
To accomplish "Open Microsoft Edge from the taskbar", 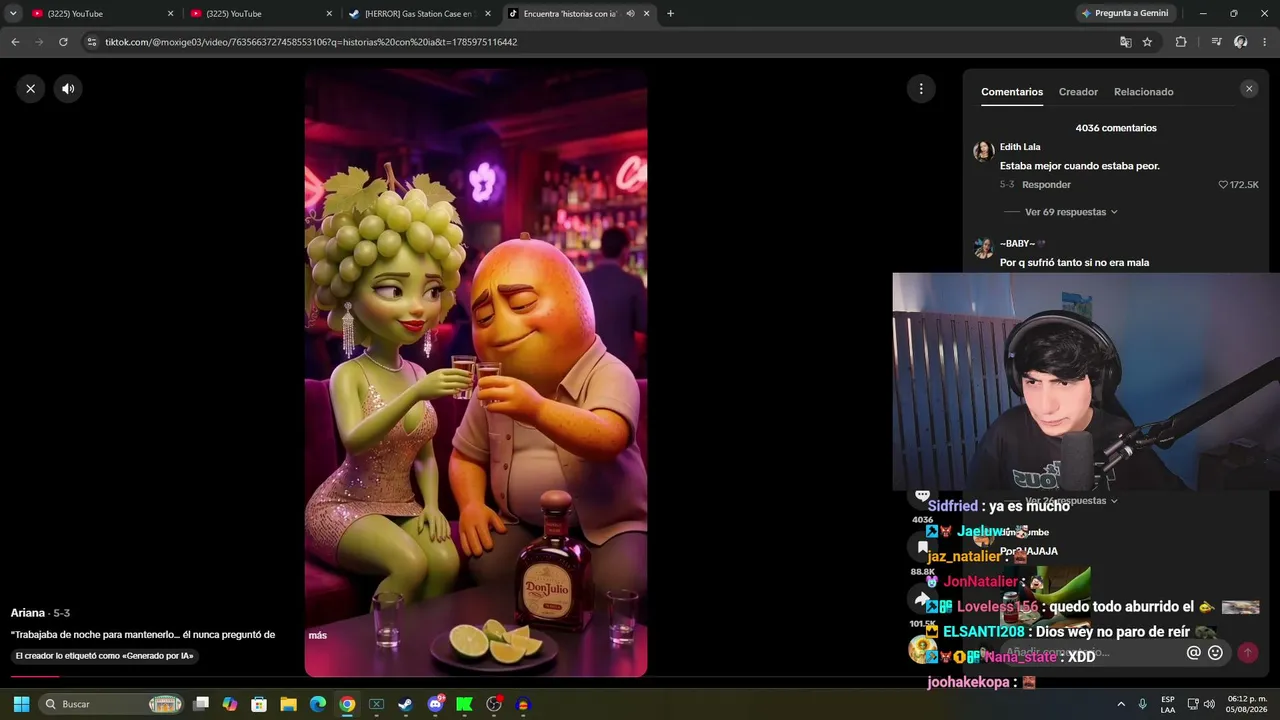I will tap(317, 704).
